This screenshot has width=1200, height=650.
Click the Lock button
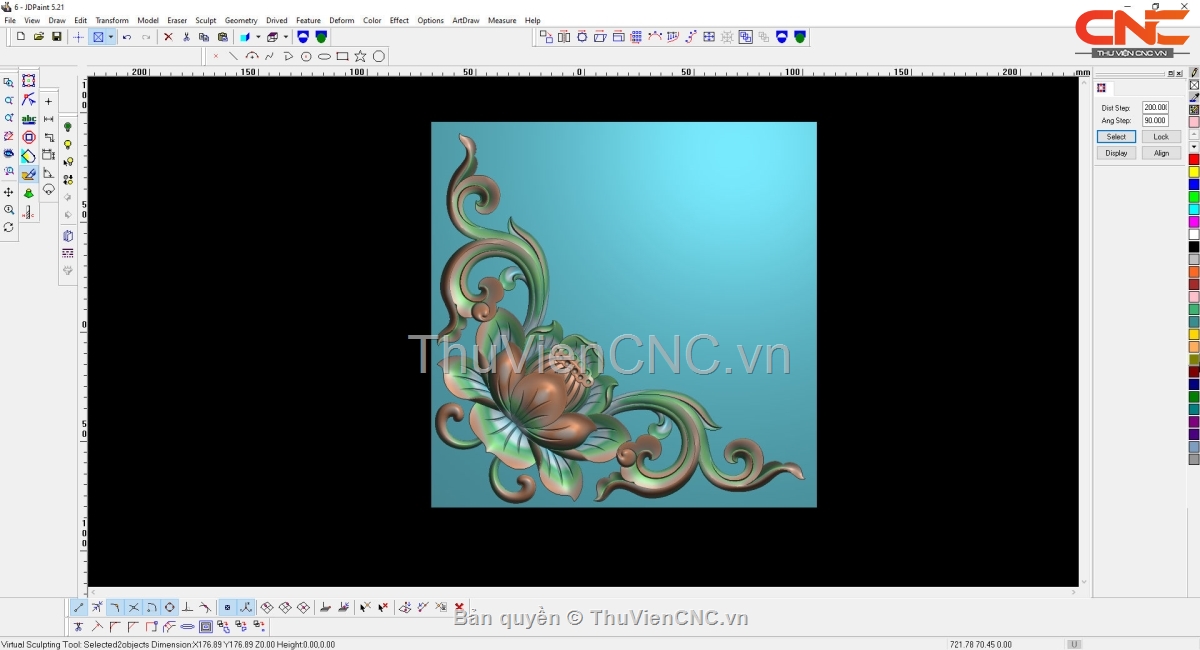[x=1160, y=137]
